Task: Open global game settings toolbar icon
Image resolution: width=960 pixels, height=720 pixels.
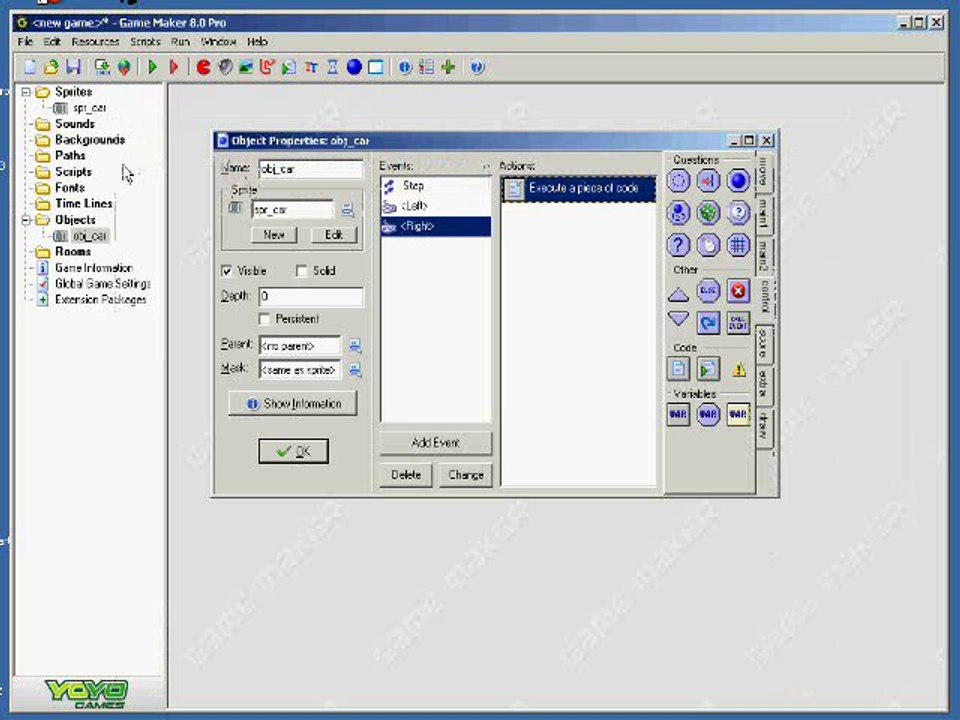Action: (427, 67)
